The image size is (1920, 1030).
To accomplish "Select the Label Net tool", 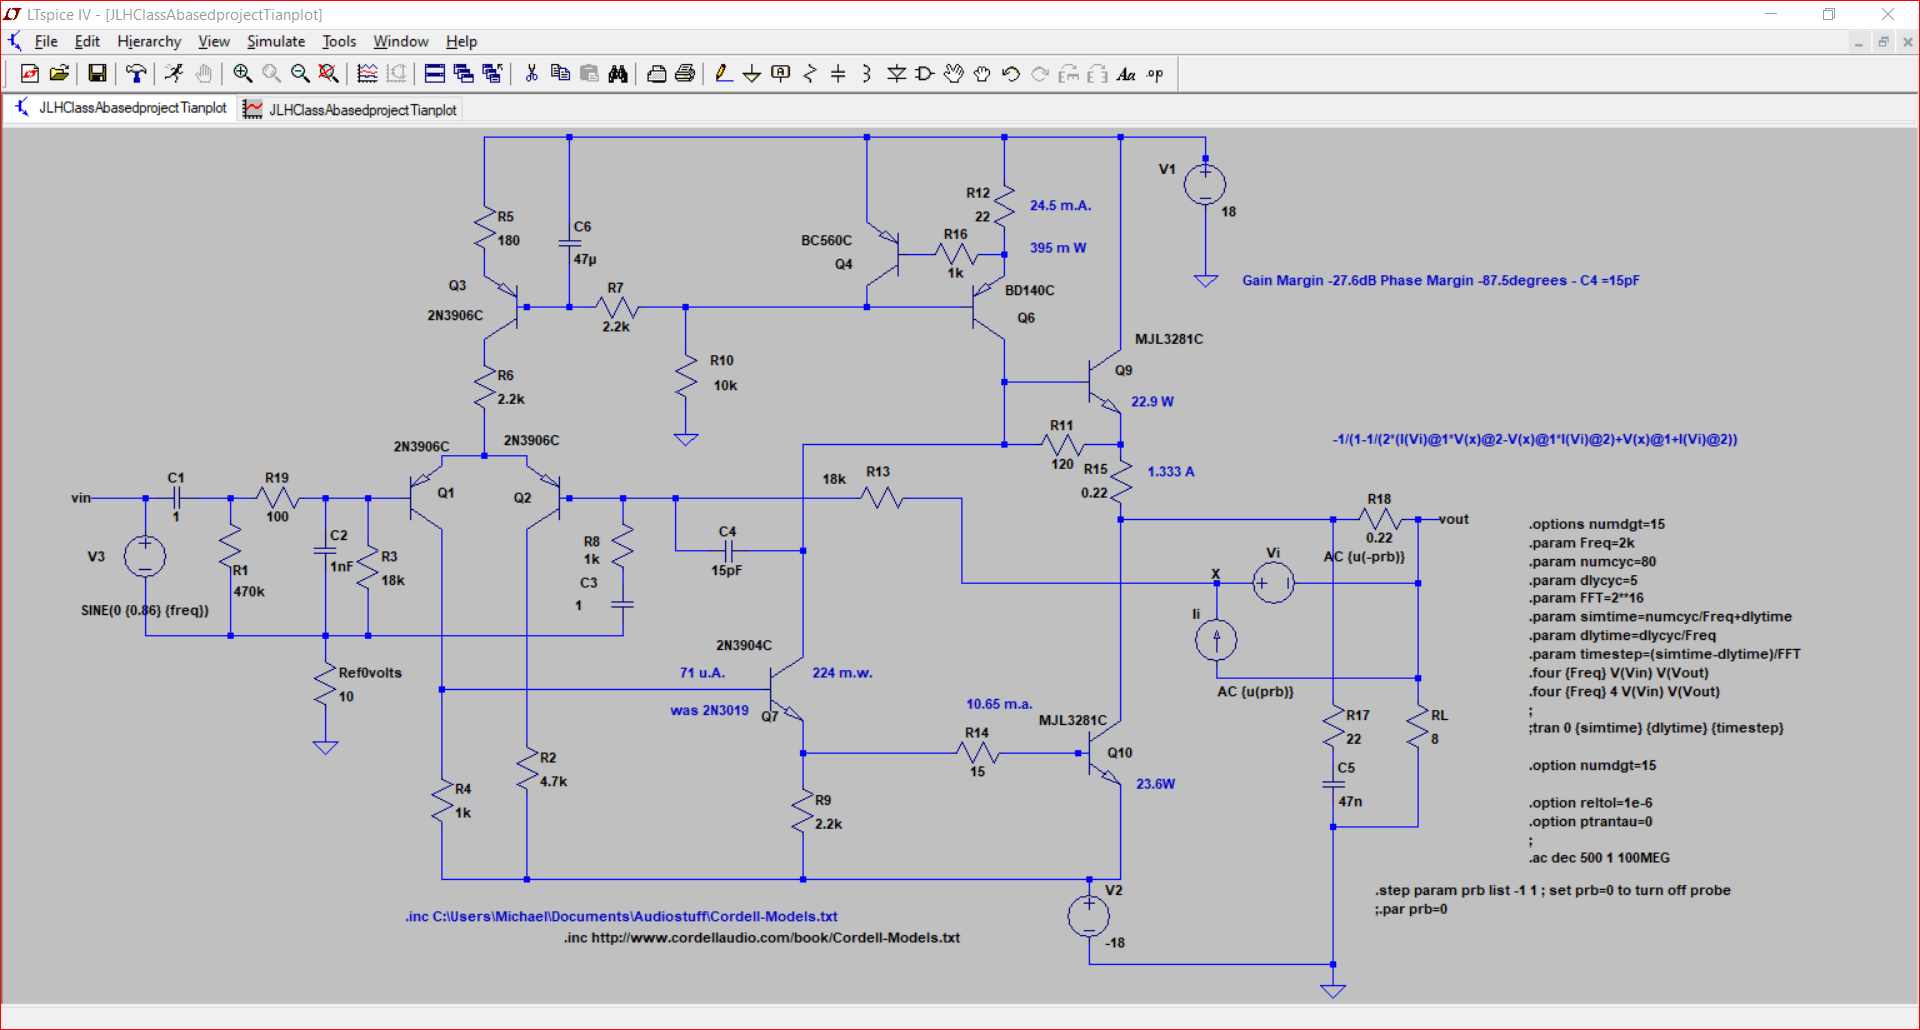I will click(x=781, y=74).
